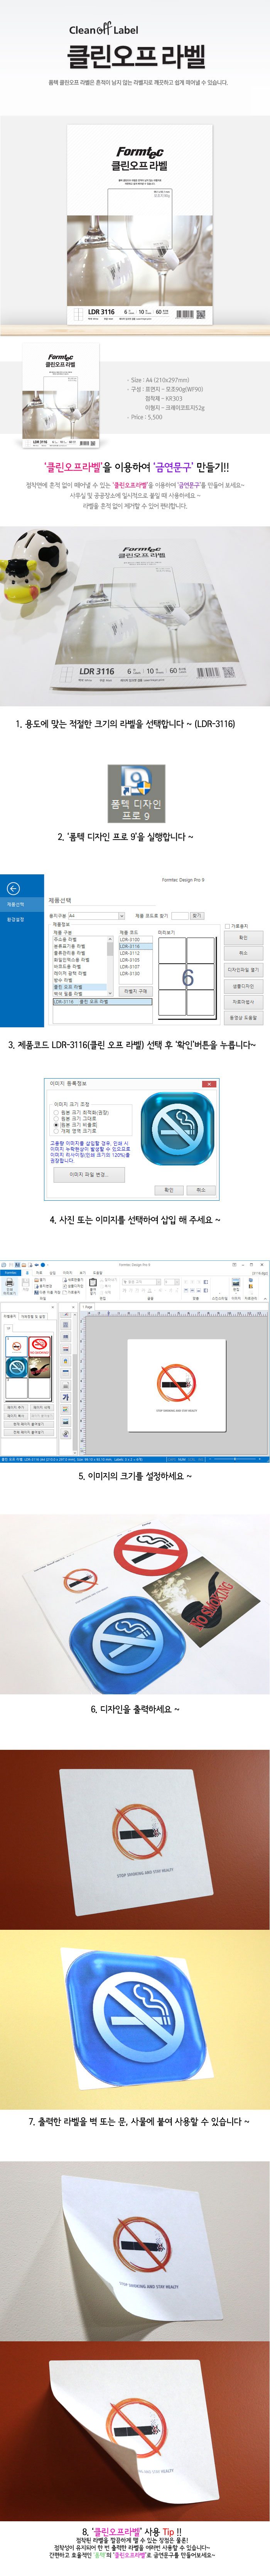Click the 제품 코드로 찾기 input field
This screenshot has width=270, height=2576.
click(x=180, y=915)
